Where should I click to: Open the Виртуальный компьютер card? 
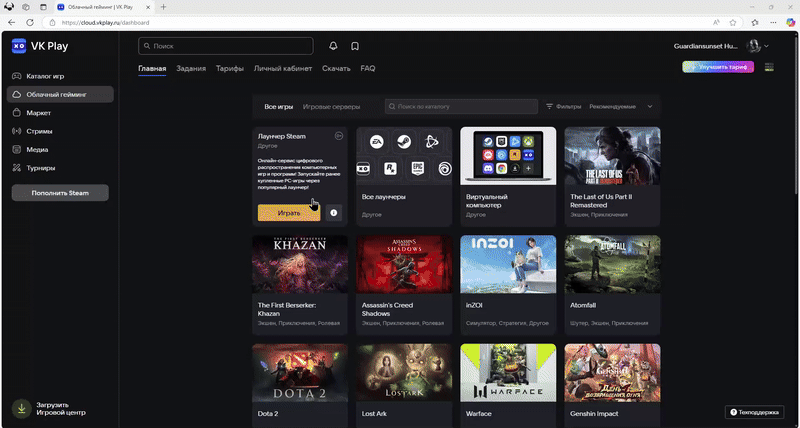pos(508,177)
